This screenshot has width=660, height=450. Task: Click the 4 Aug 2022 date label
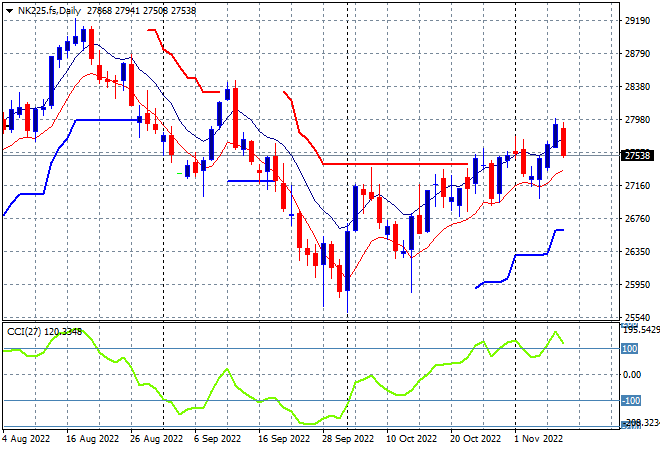click(x=26, y=439)
